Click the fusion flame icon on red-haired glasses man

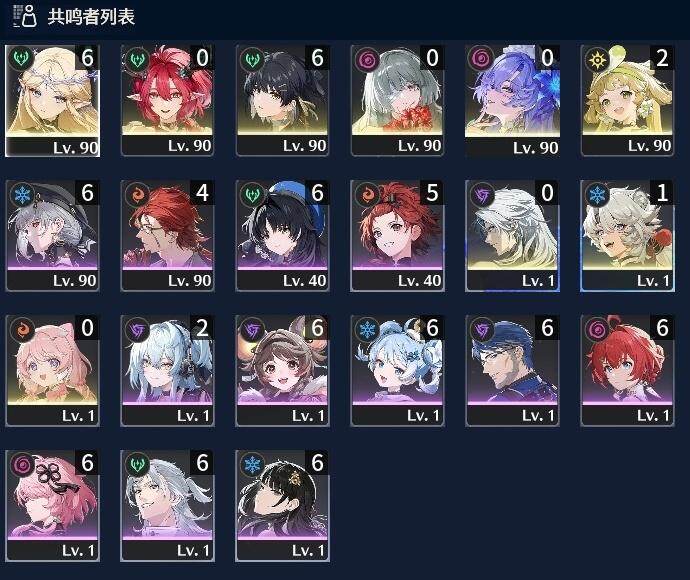pyautogui.click(x=137, y=194)
